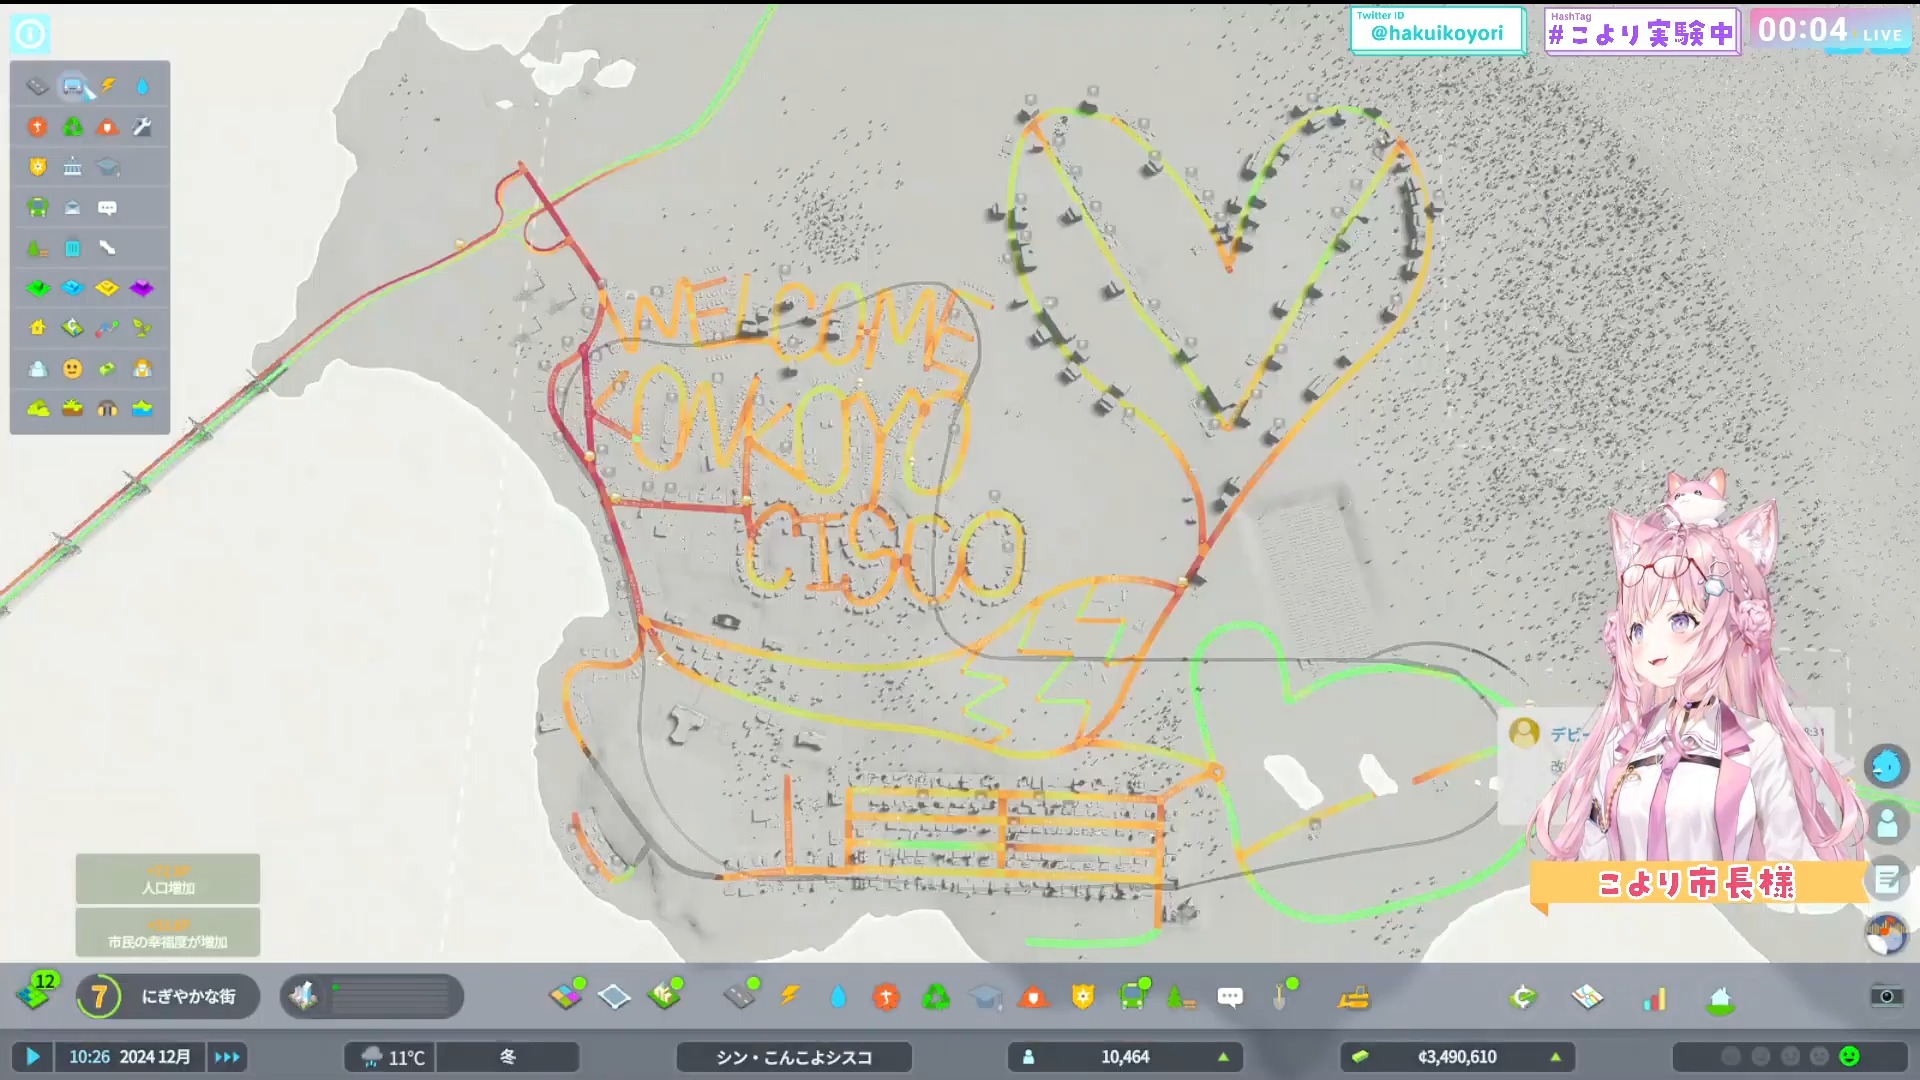
Task: Open Healthcare build menu in bottom toolbar
Action: pos(886,997)
